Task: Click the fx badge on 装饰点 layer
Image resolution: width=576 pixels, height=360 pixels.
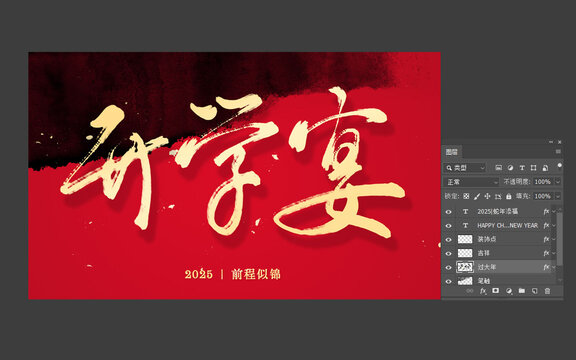Action: pos(546,239)
